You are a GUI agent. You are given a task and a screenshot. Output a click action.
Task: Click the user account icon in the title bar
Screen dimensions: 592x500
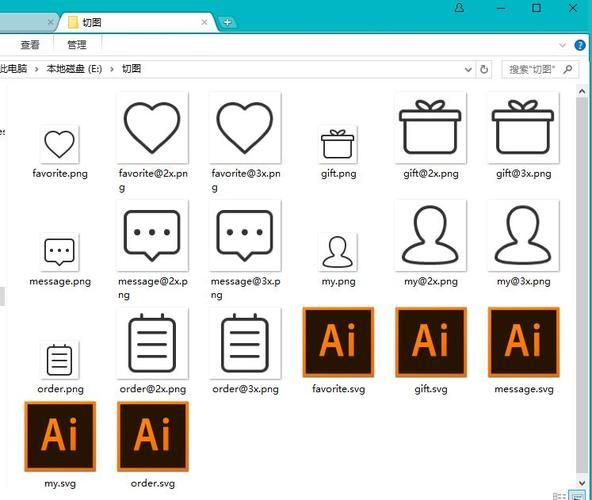(459, 8)
